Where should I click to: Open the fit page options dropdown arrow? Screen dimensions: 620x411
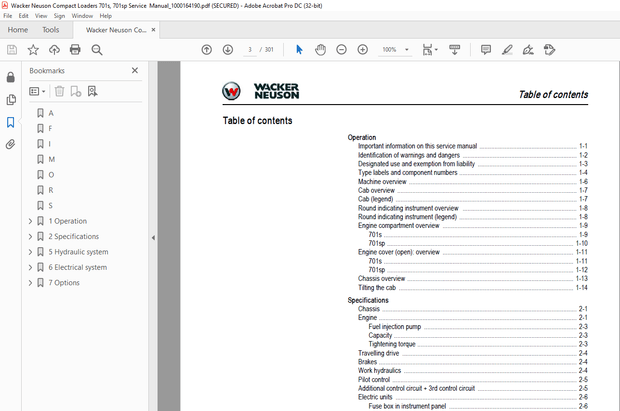pos(436,50)
